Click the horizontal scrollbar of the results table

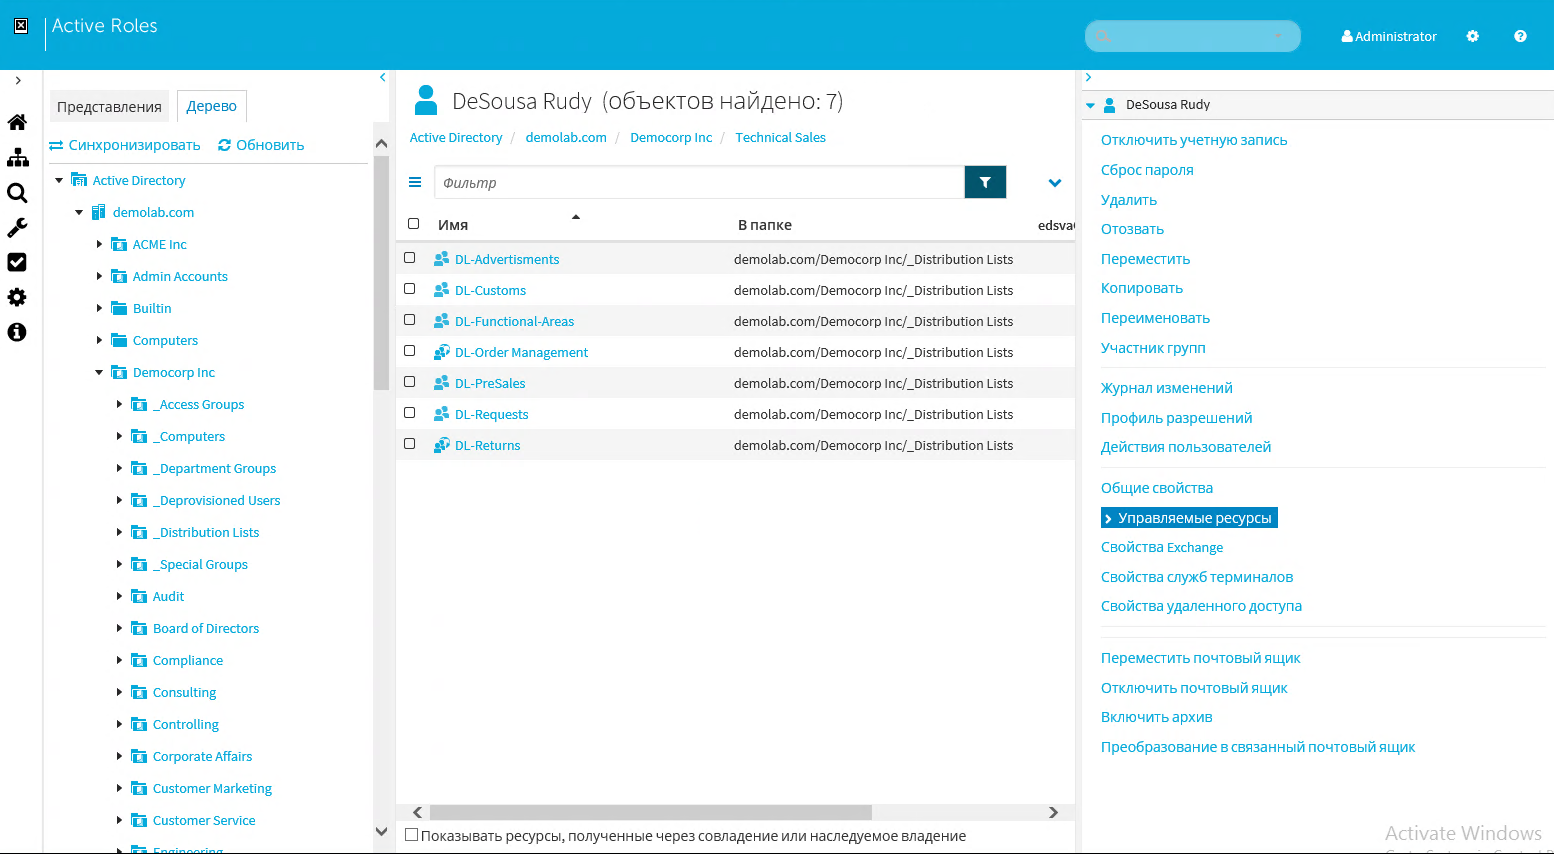point(651,812)
